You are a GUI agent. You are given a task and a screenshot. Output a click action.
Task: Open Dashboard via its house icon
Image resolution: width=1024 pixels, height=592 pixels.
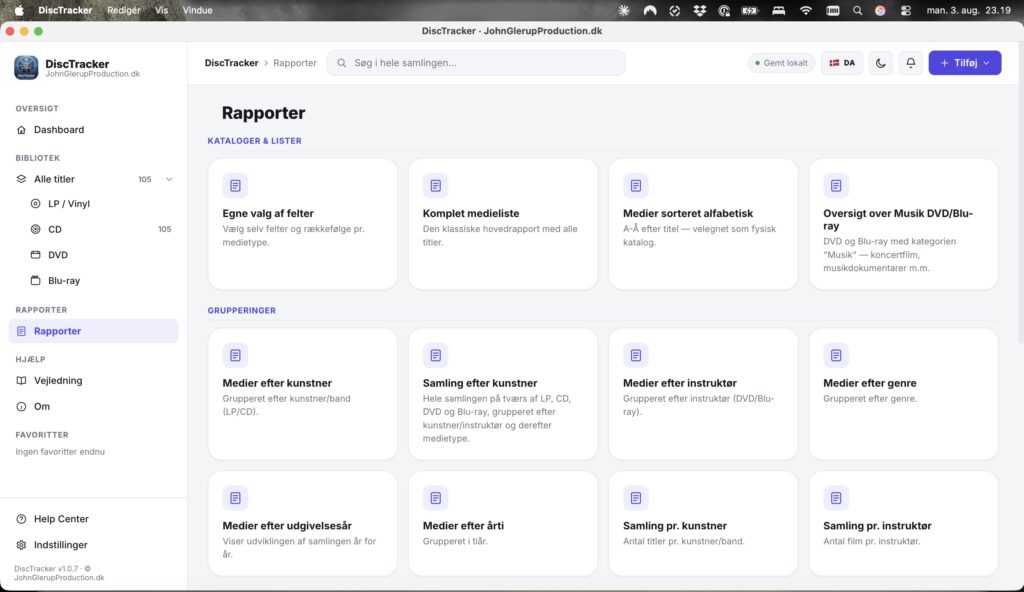(x=22, y=130)
